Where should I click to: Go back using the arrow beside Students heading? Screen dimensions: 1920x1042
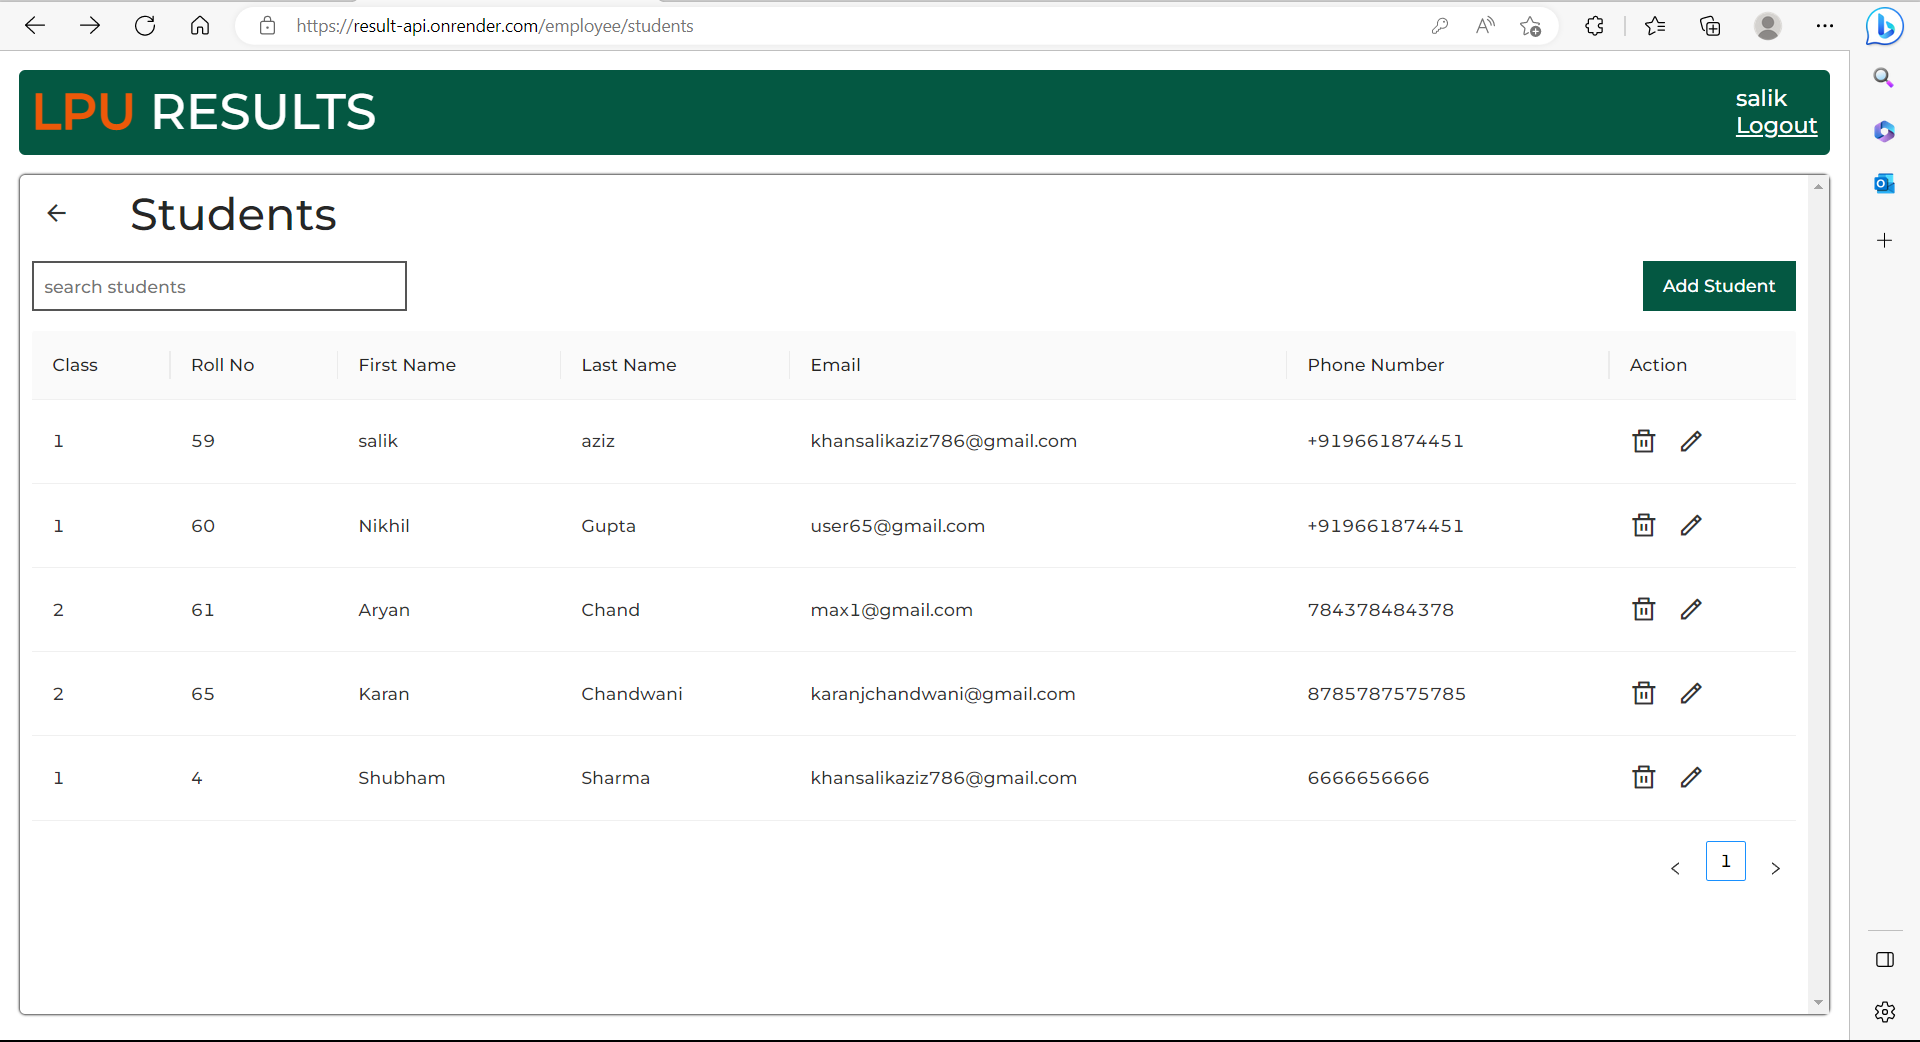coord(57,213)
